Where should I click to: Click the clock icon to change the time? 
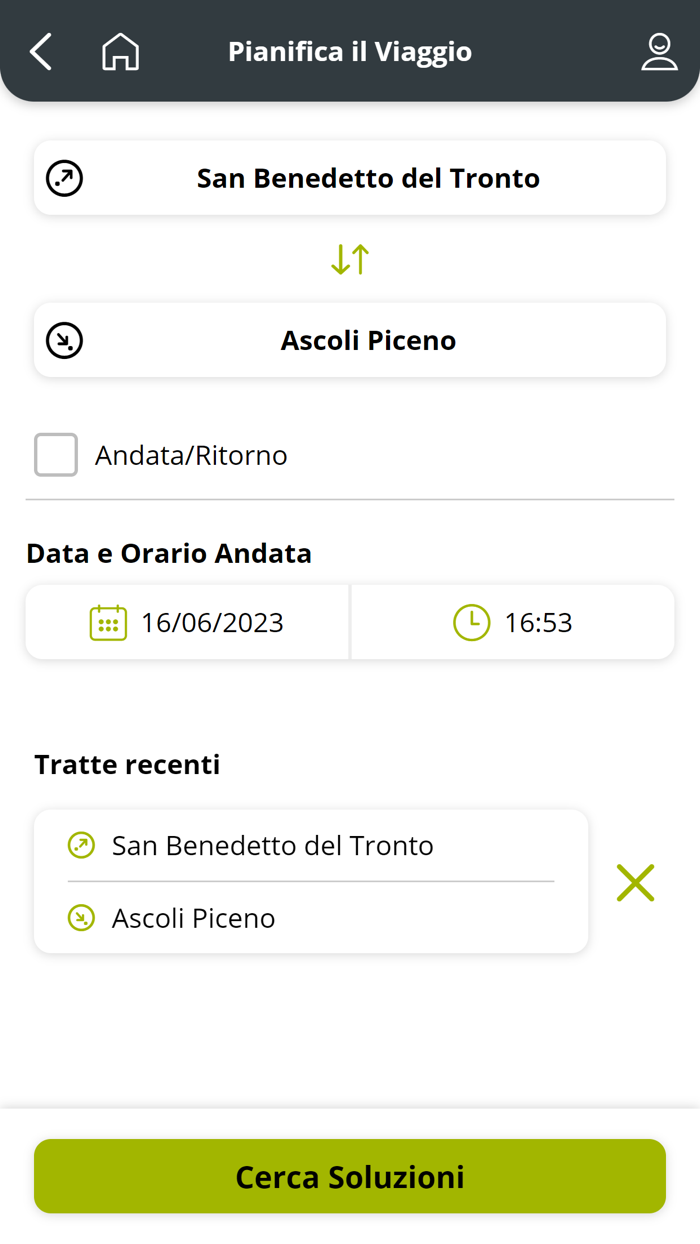pyautogui.click(x=470, y=621)
